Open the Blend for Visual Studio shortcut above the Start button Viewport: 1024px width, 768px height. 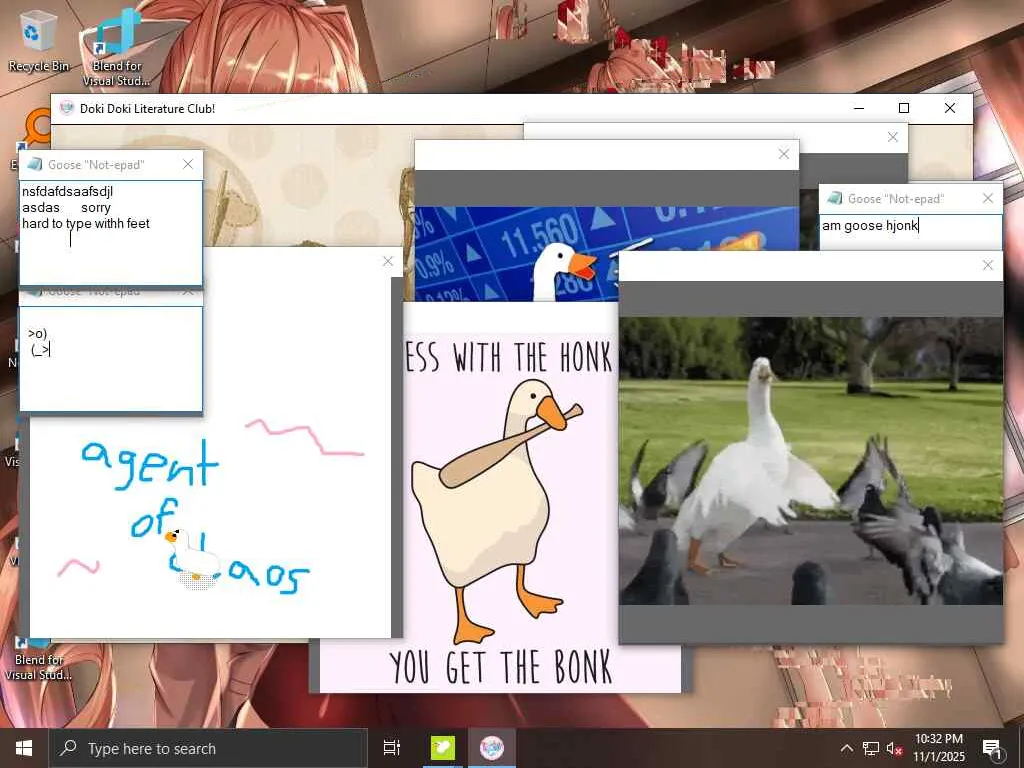(38, 660)
